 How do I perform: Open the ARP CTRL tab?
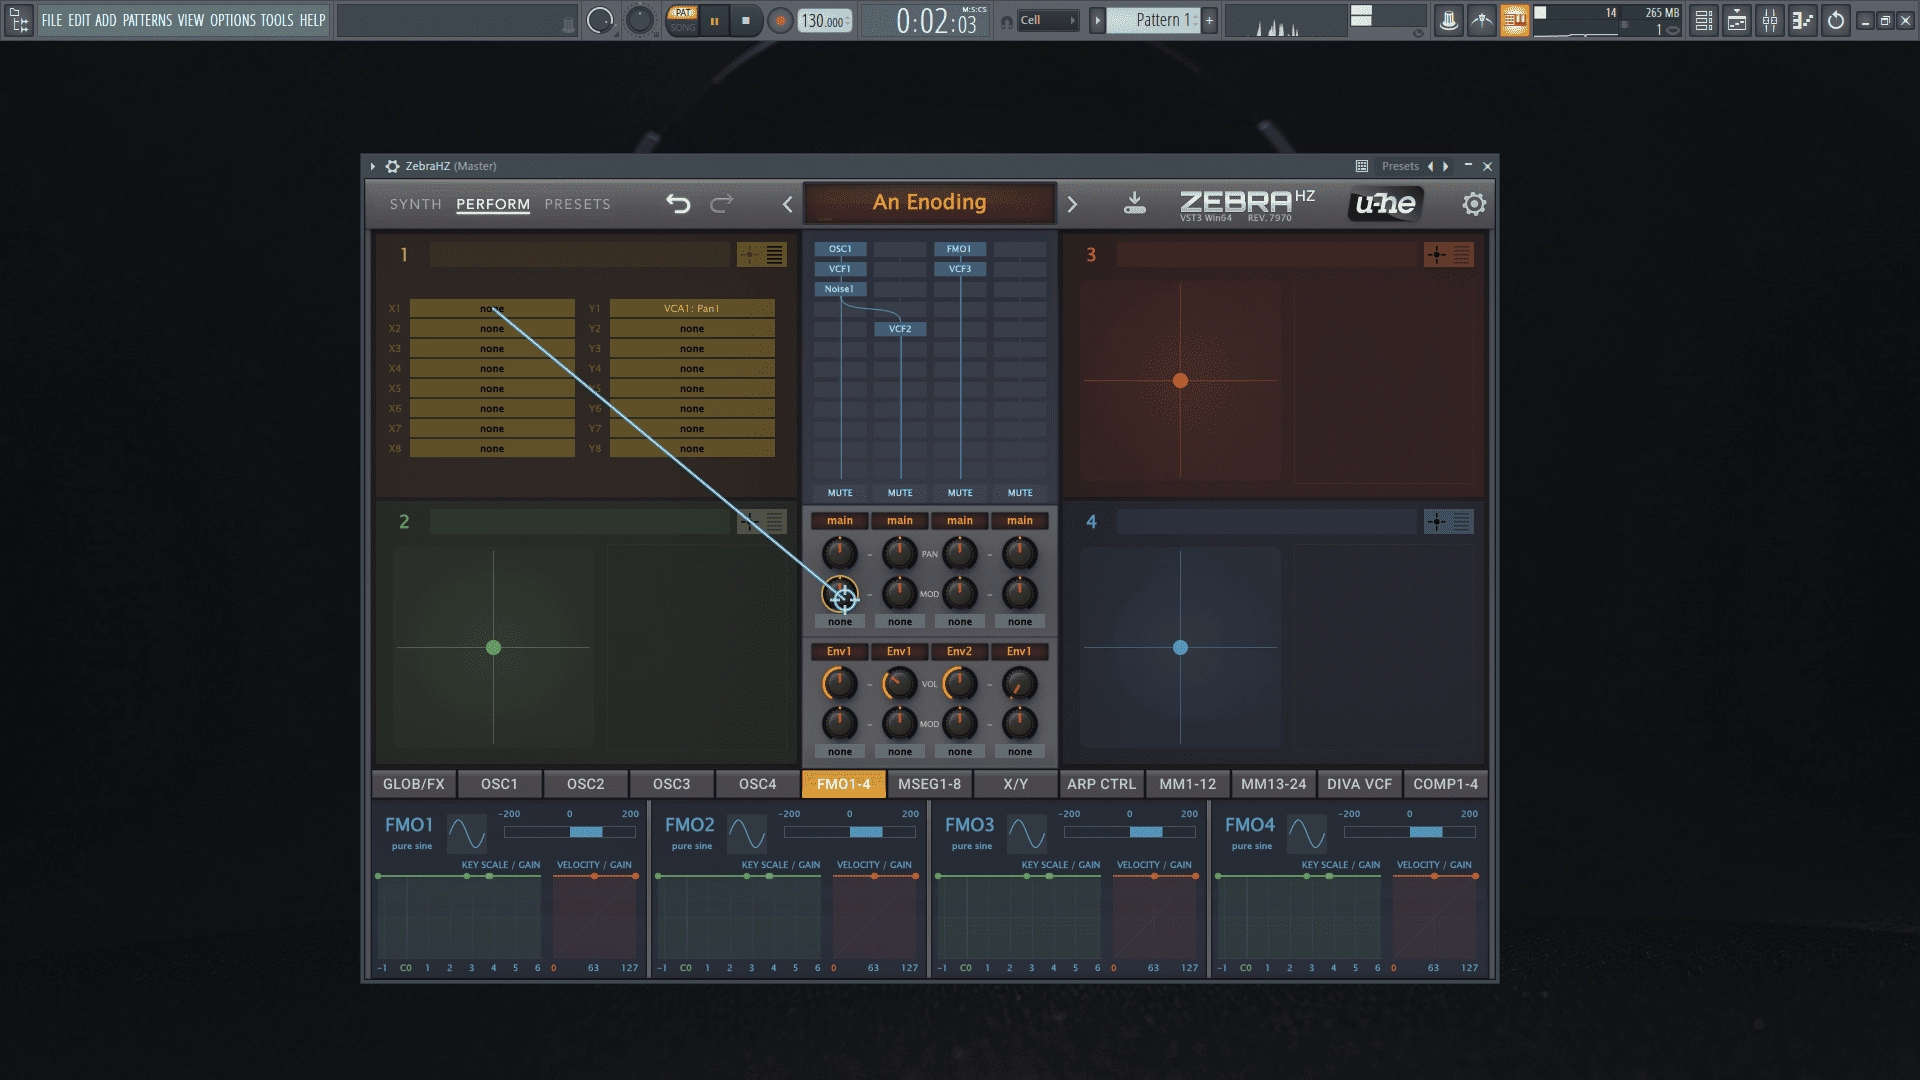pyautogui.click(x=1101, y=784)
